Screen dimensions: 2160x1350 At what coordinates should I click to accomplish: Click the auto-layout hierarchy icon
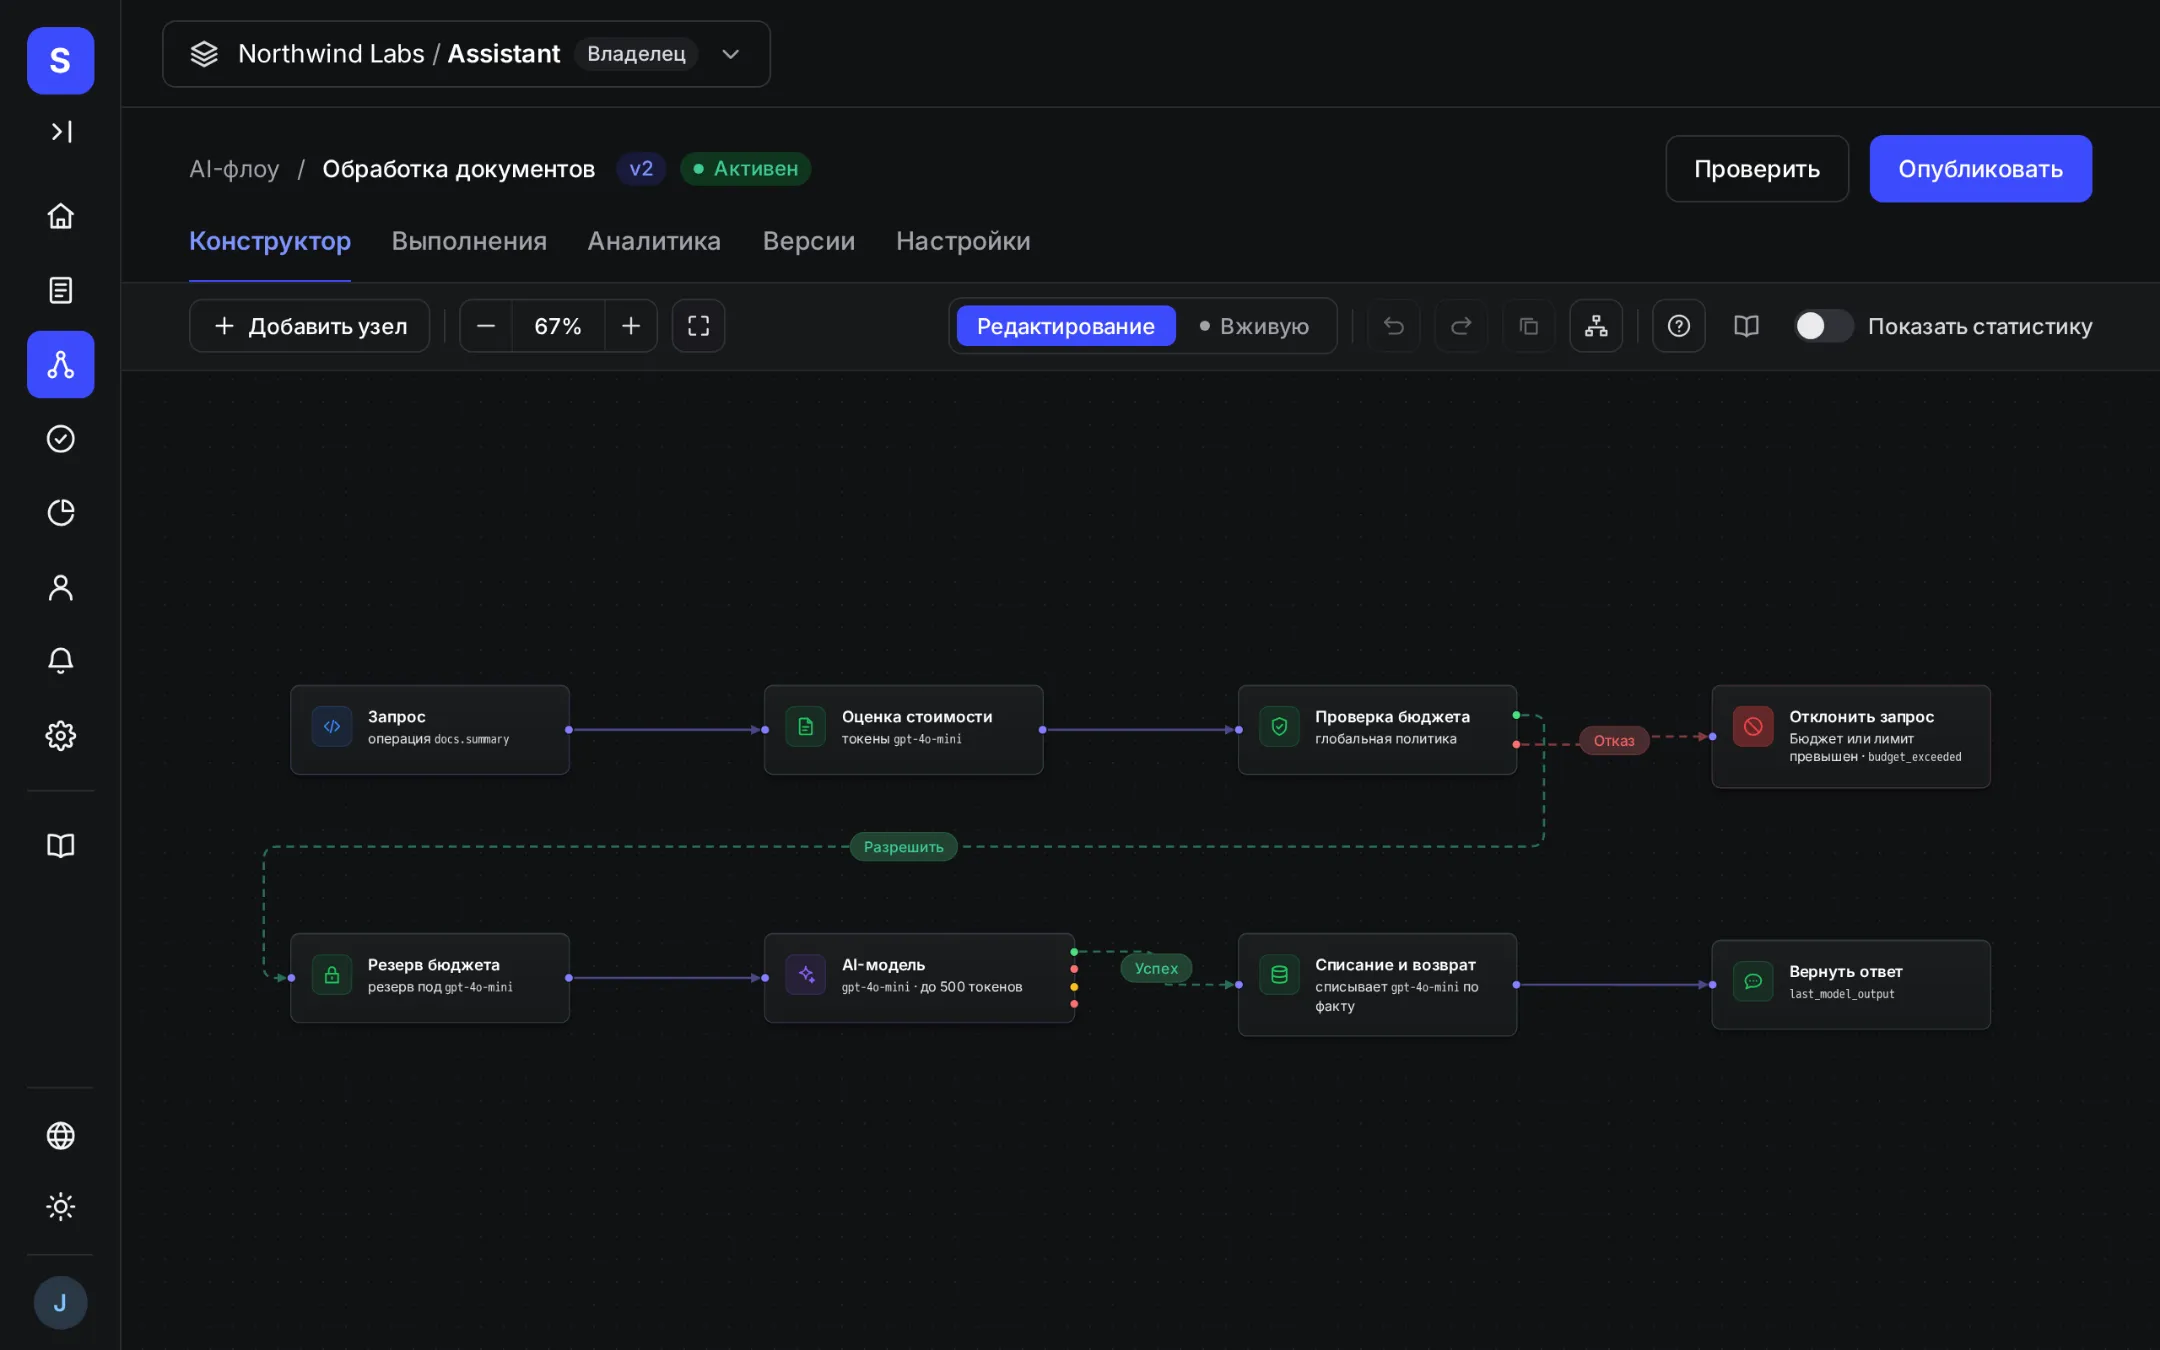click(1596, 326)
